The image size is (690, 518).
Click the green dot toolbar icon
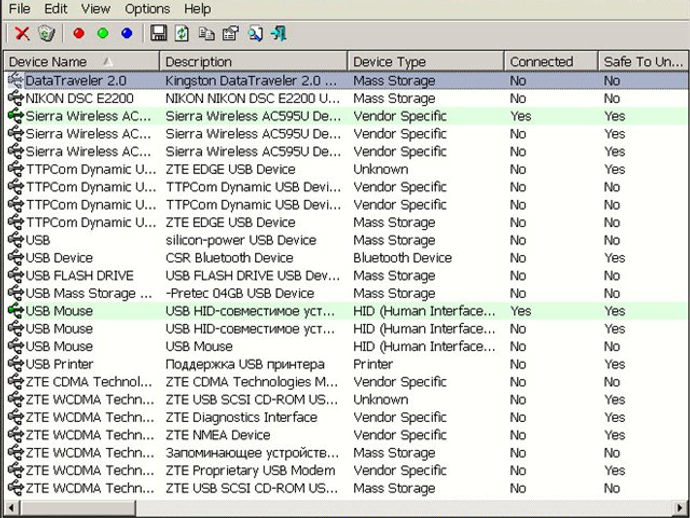[x=103, y=33]
